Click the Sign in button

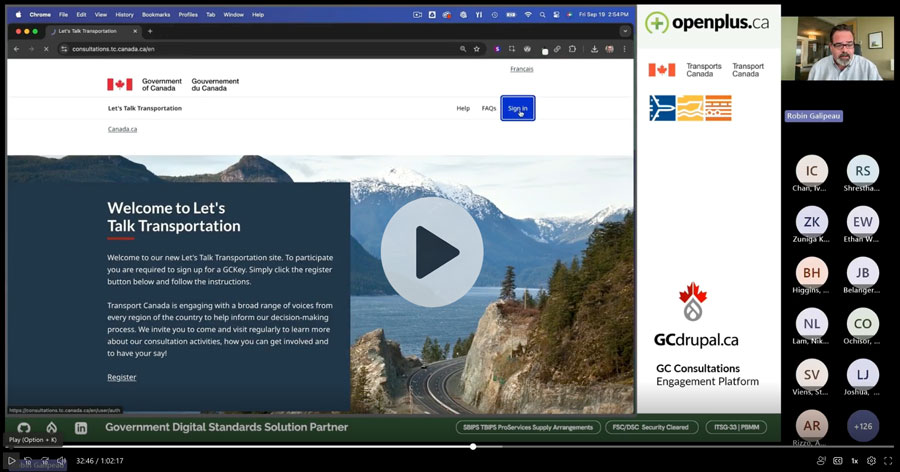tap(517, 108)
